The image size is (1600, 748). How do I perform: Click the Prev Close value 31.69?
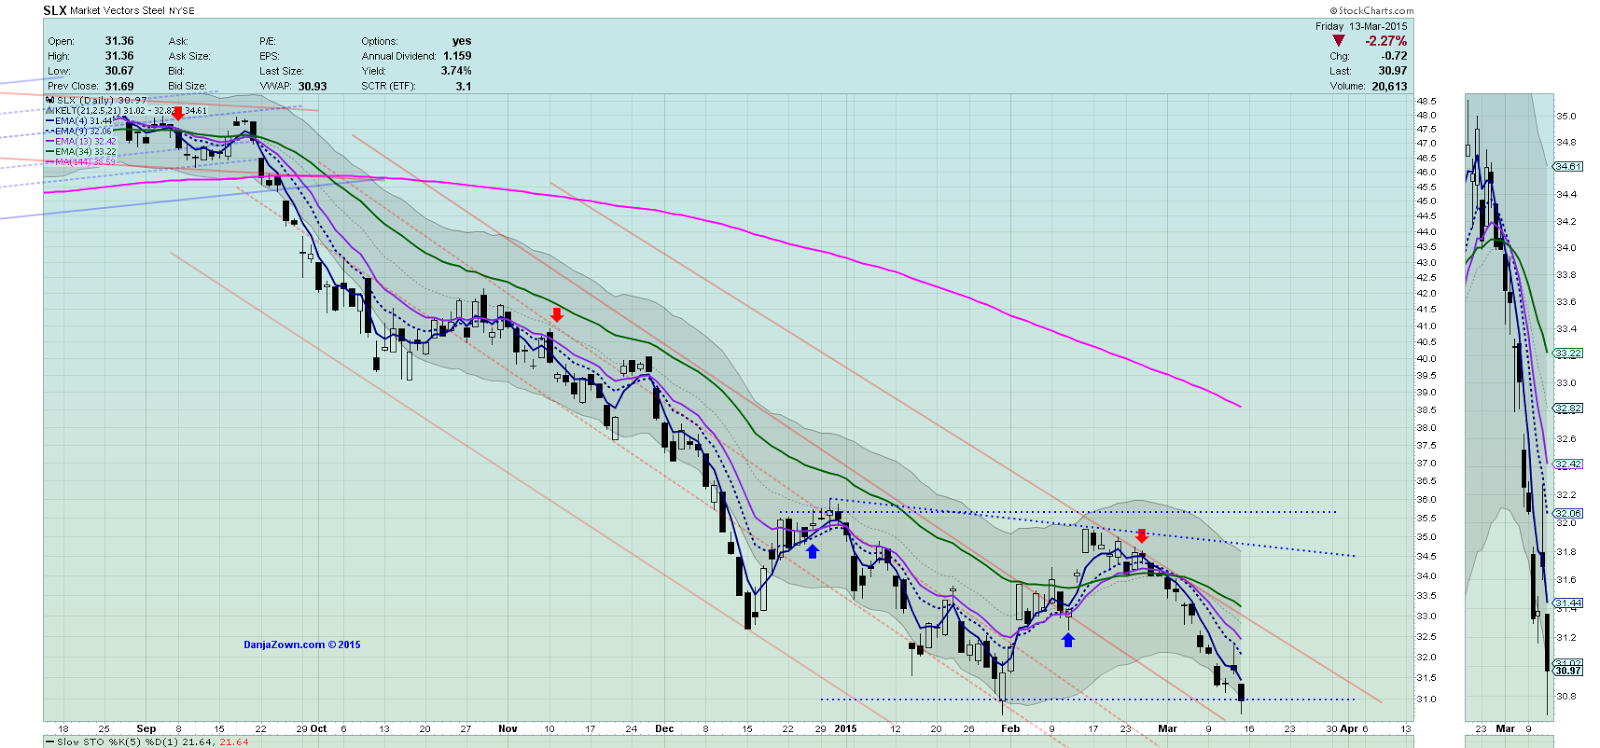coord(119,86)
